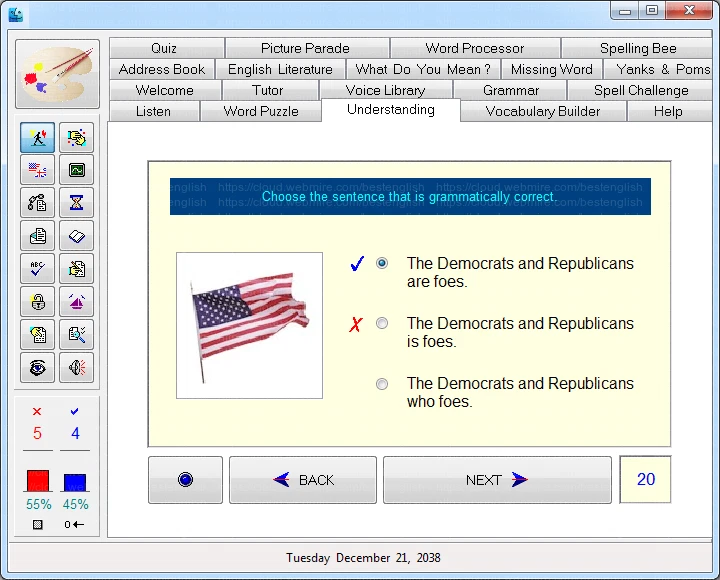Switch to the Word Processor tab
The image size is (720, 580).
tap(475, 48)
